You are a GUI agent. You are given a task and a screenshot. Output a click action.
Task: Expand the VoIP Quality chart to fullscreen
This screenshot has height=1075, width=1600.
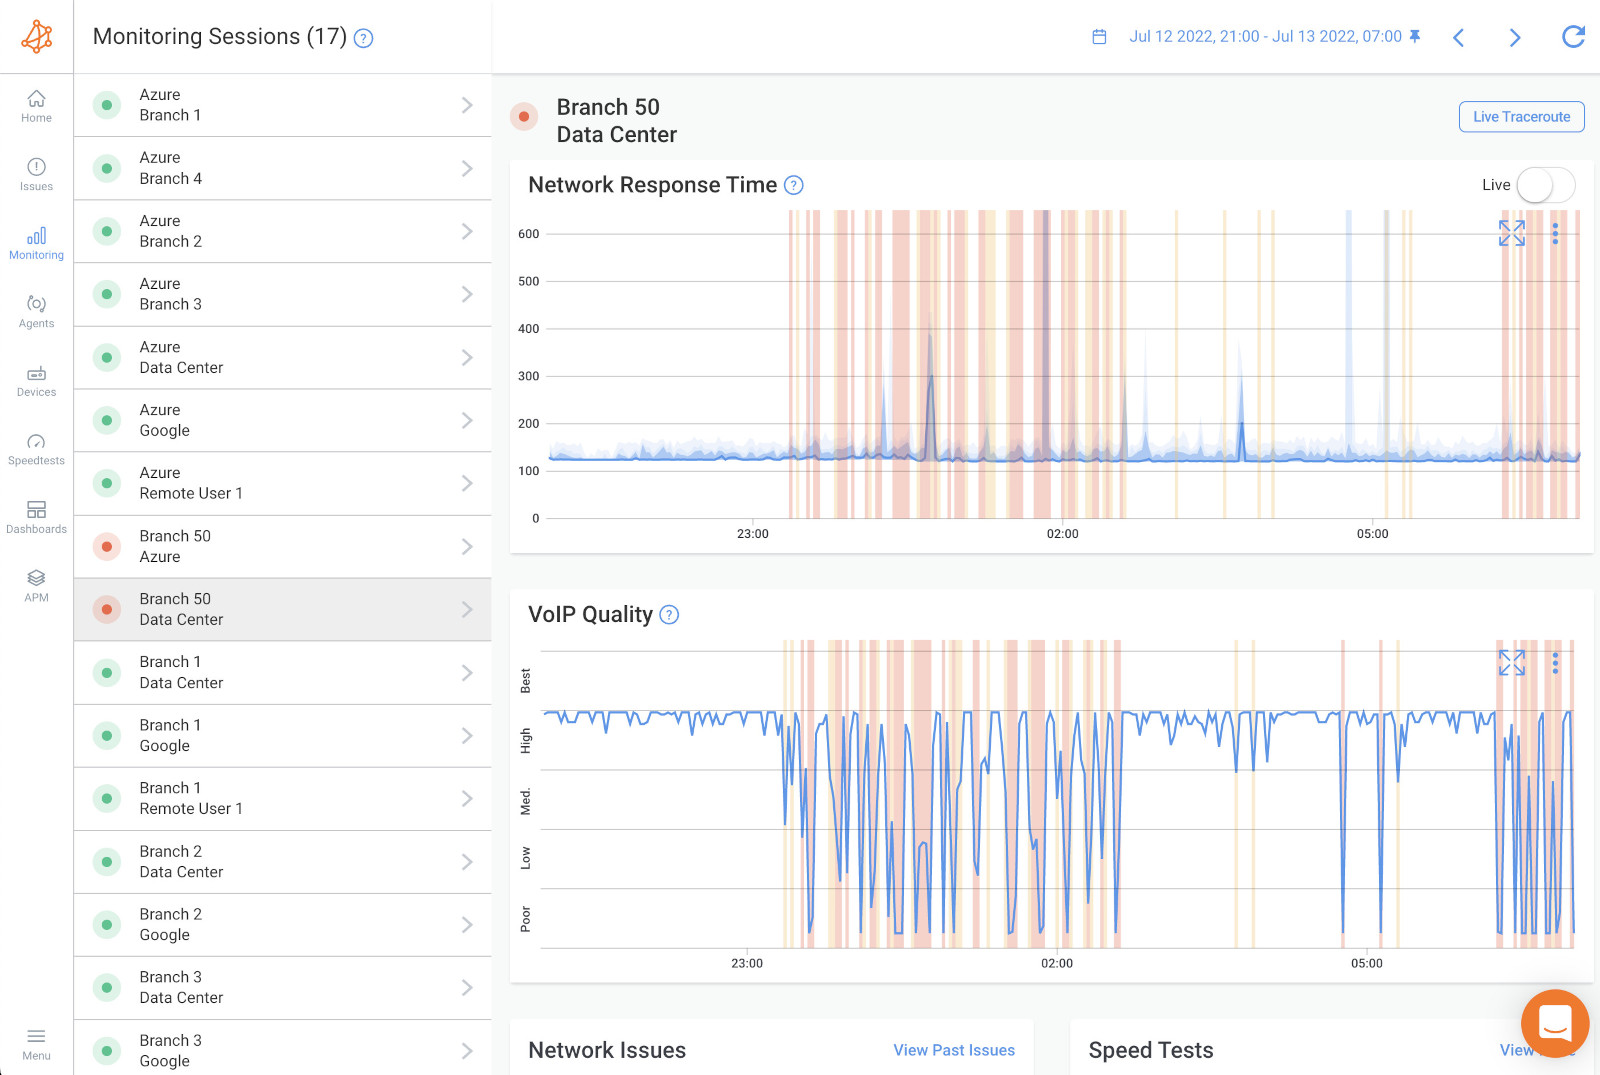point(1511,662)
